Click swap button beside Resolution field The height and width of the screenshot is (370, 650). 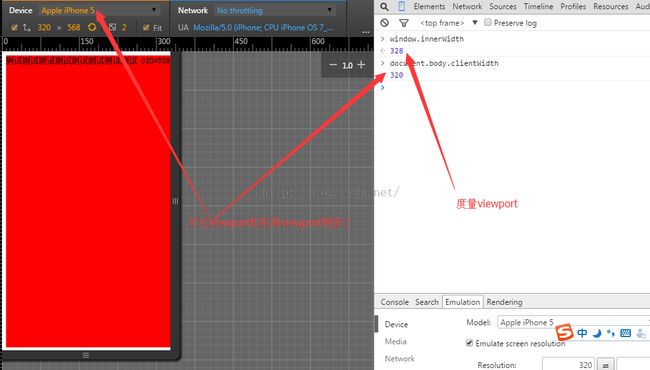[x=606, y=365]
